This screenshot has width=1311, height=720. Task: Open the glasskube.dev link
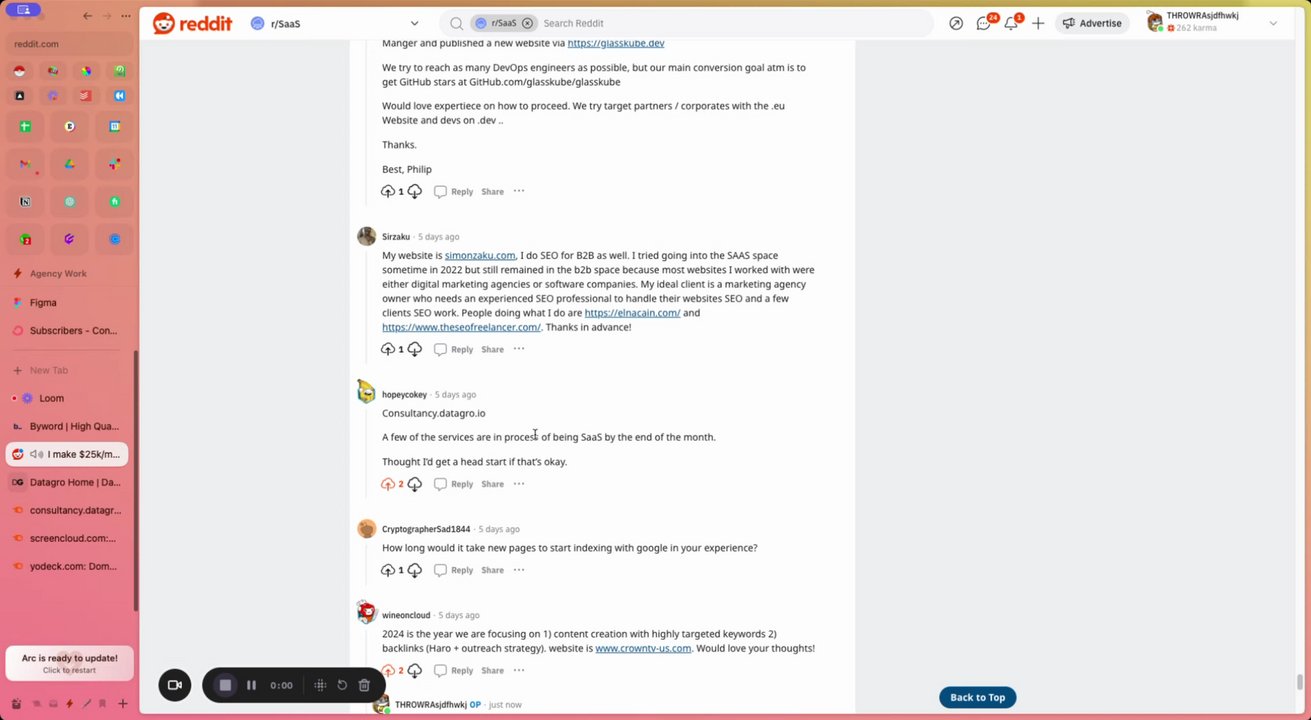pyautogui.click(x=615, y=43)
